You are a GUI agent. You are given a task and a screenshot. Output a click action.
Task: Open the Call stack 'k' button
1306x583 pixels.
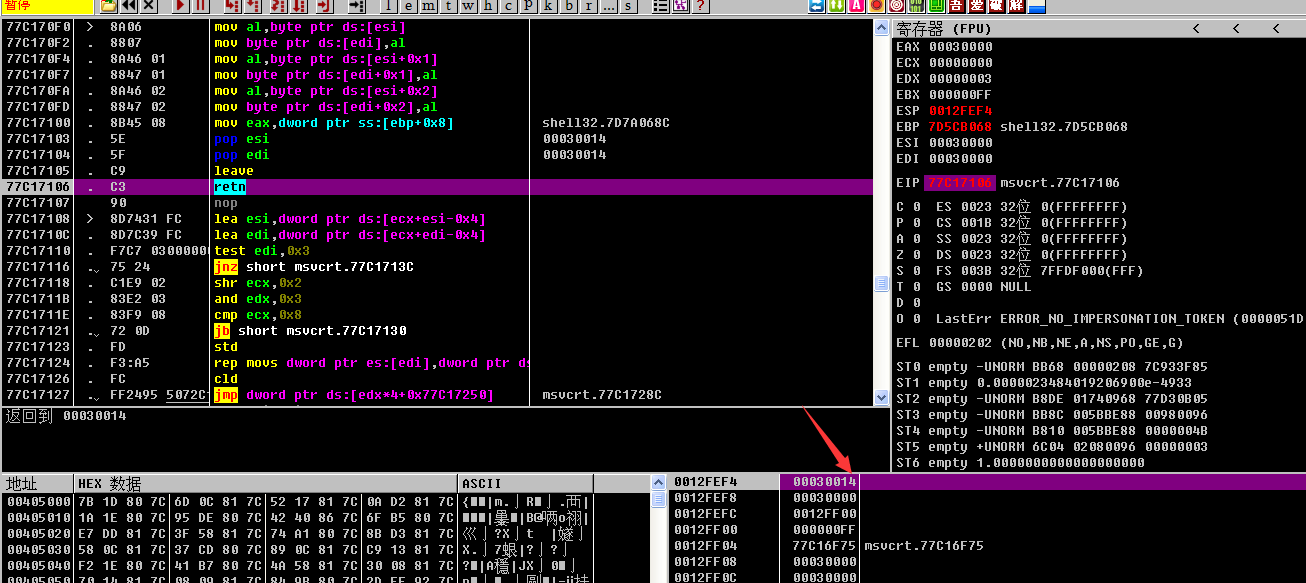coord(547,6)
